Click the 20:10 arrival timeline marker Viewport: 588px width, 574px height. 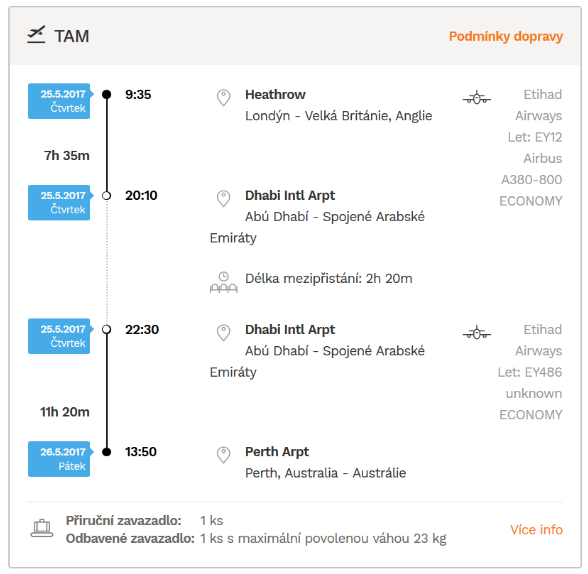[106, 195]
